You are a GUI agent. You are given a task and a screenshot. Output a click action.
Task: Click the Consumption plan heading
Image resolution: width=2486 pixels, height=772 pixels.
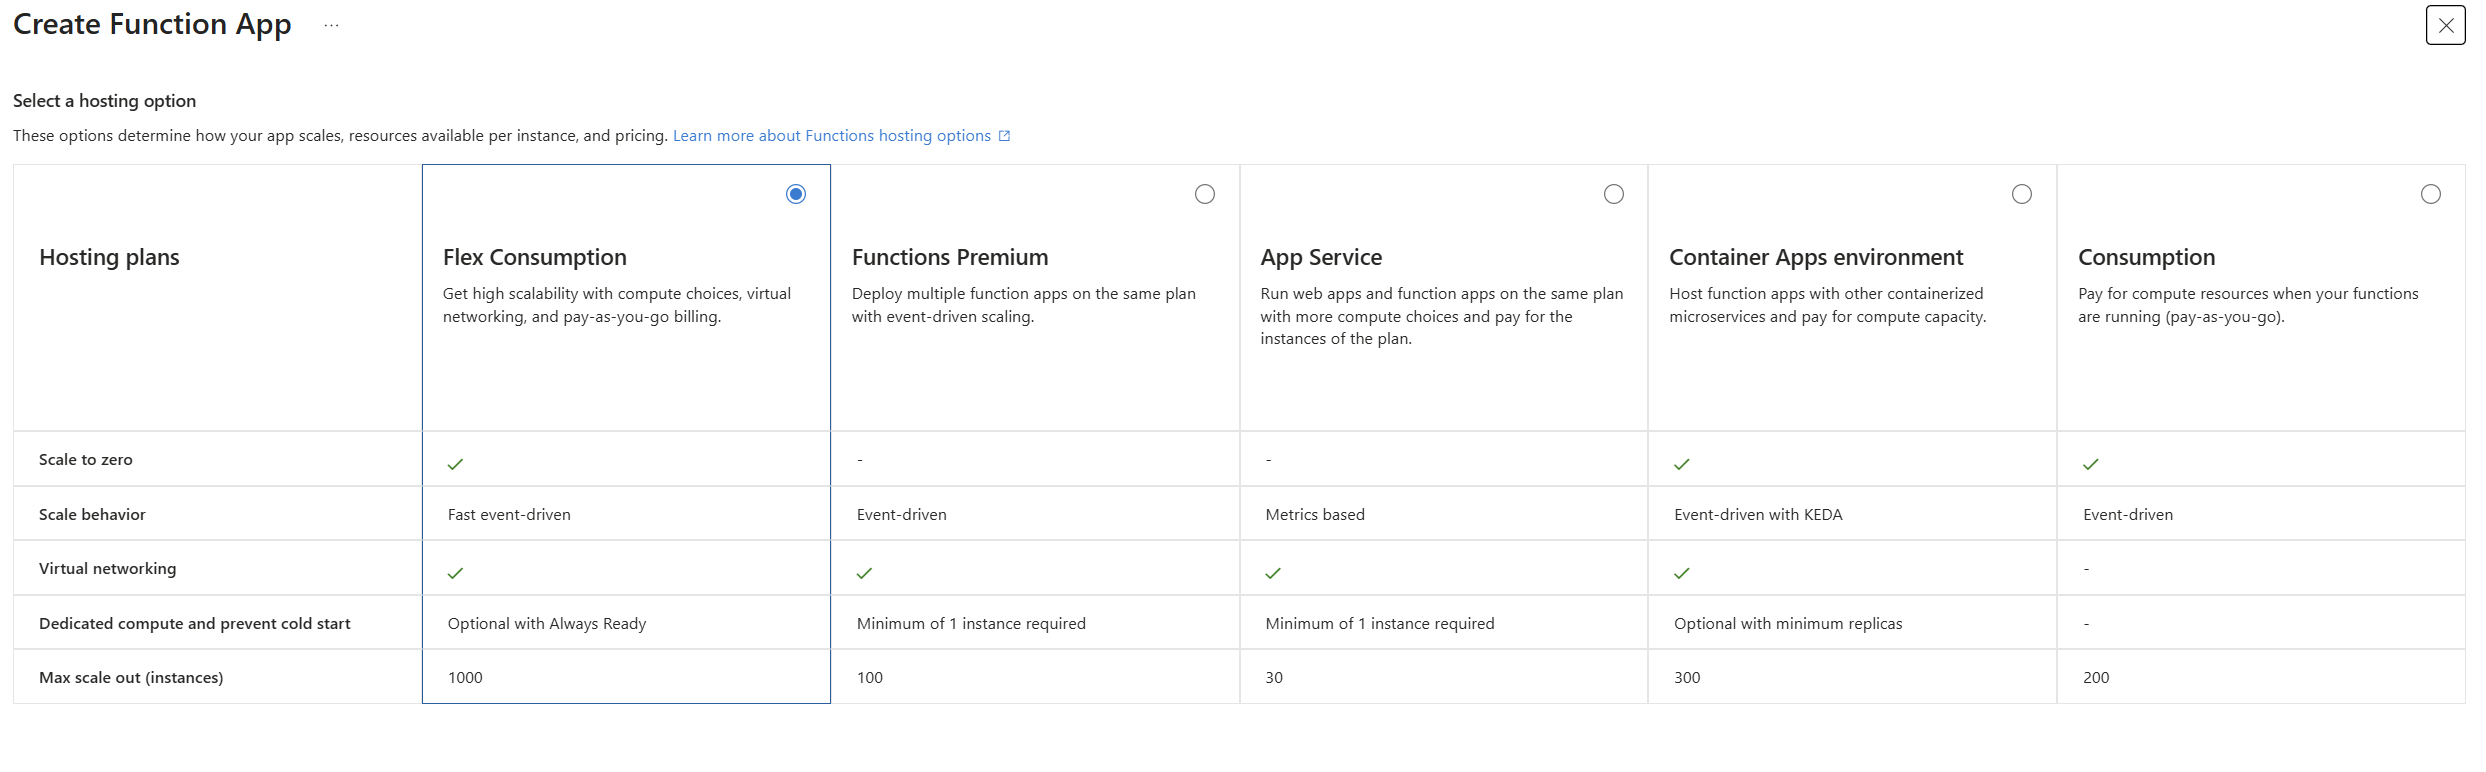[2146, 257]
